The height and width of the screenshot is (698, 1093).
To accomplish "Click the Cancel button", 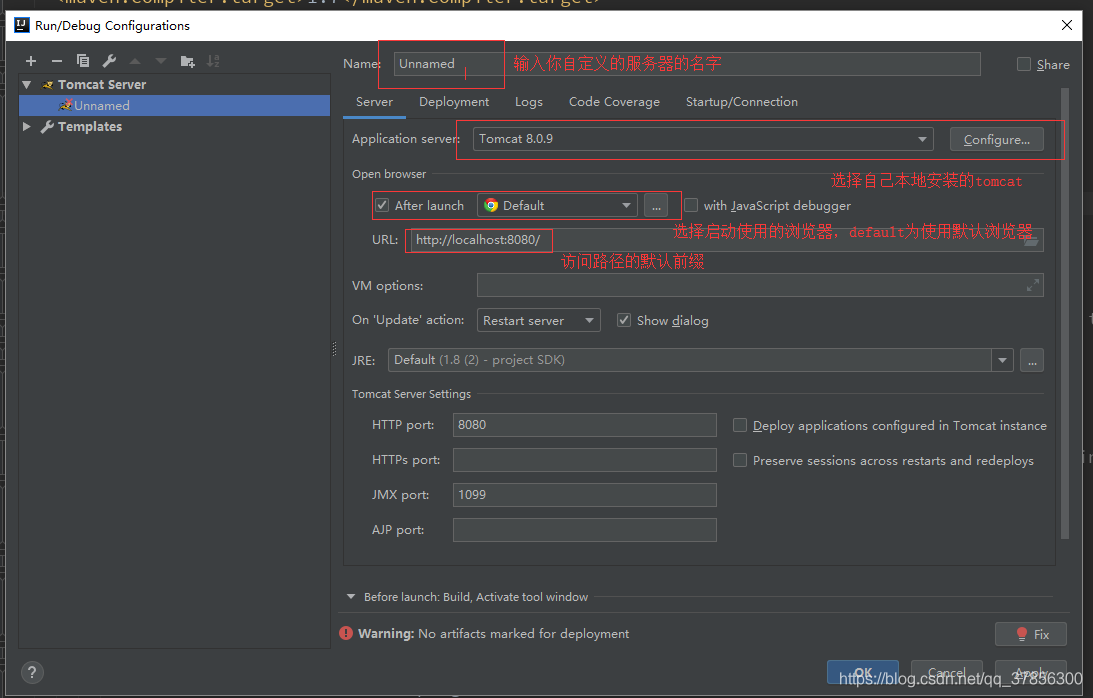I will click(947, 672).
